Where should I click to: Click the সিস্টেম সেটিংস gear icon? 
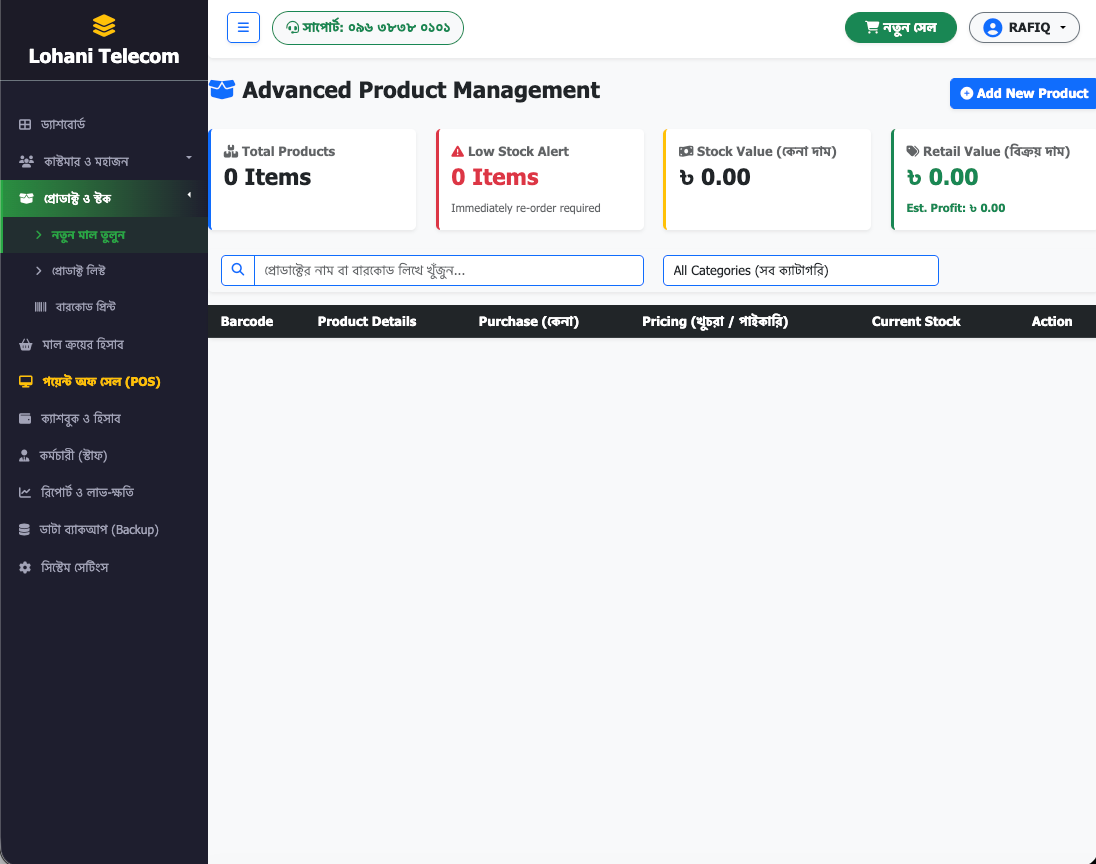point(25,567)
